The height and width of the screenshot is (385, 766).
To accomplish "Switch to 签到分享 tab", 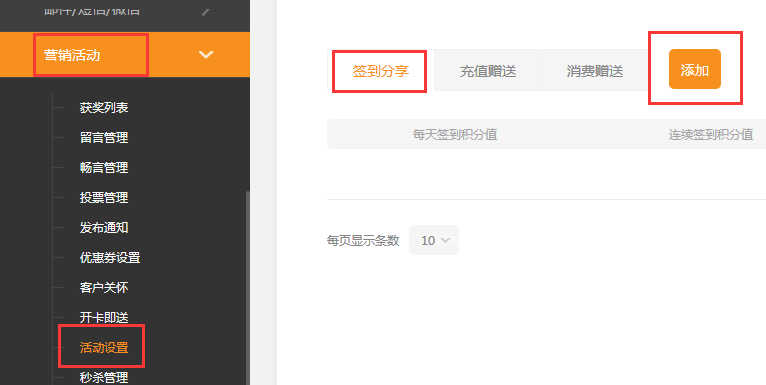I will click(x=381, y=71).
